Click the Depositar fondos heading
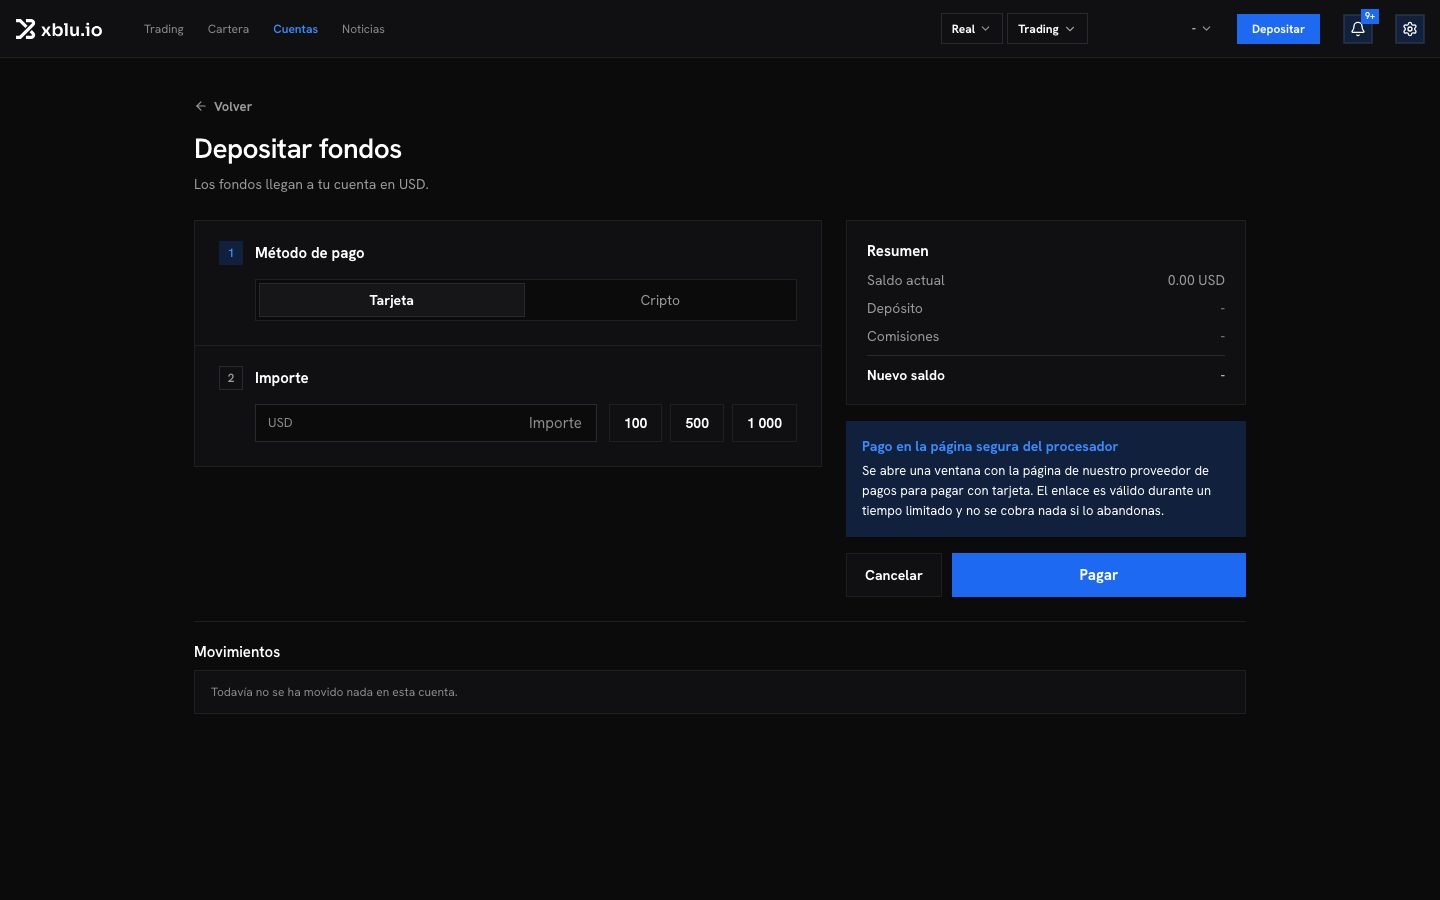The width and height of the screenshot is (1440, 900). pyautogui.click(x=298, y=149)
